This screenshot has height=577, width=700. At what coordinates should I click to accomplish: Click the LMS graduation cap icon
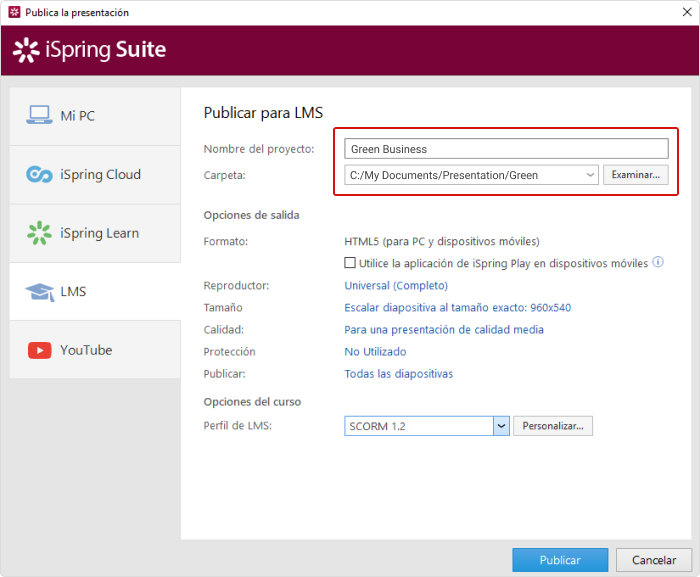(40, 292)
